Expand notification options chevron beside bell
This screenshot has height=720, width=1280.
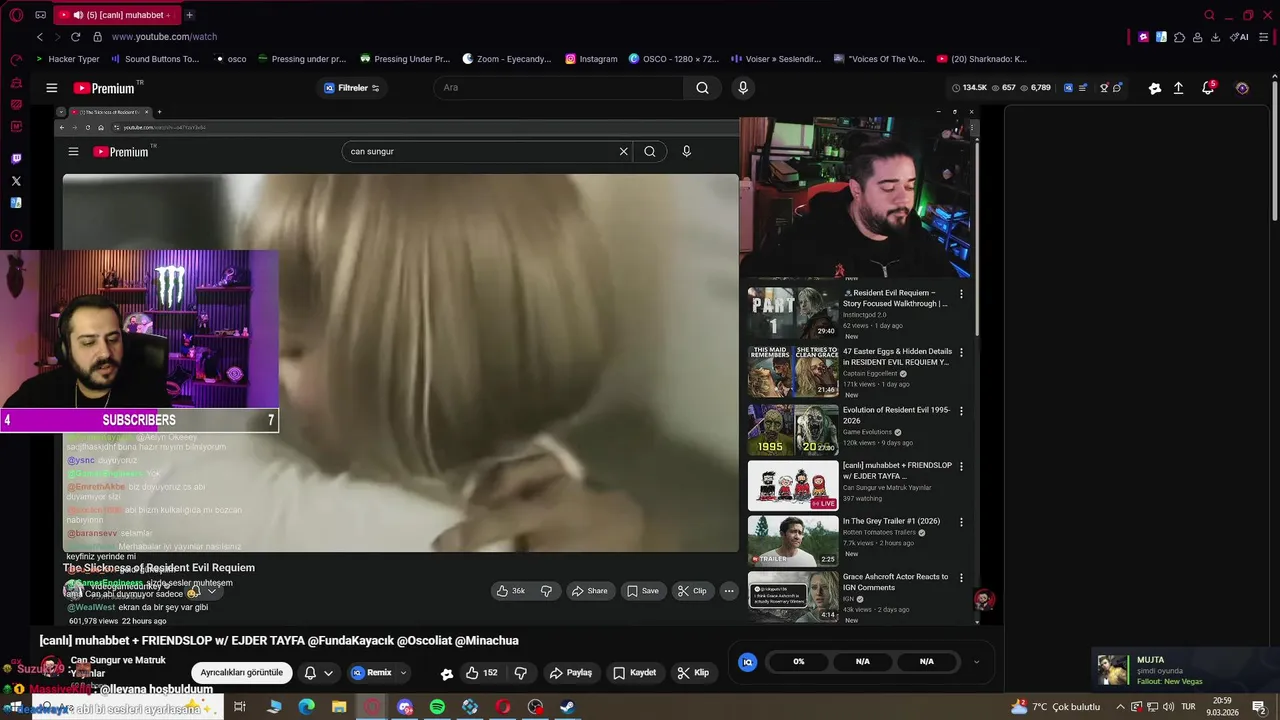328,673
